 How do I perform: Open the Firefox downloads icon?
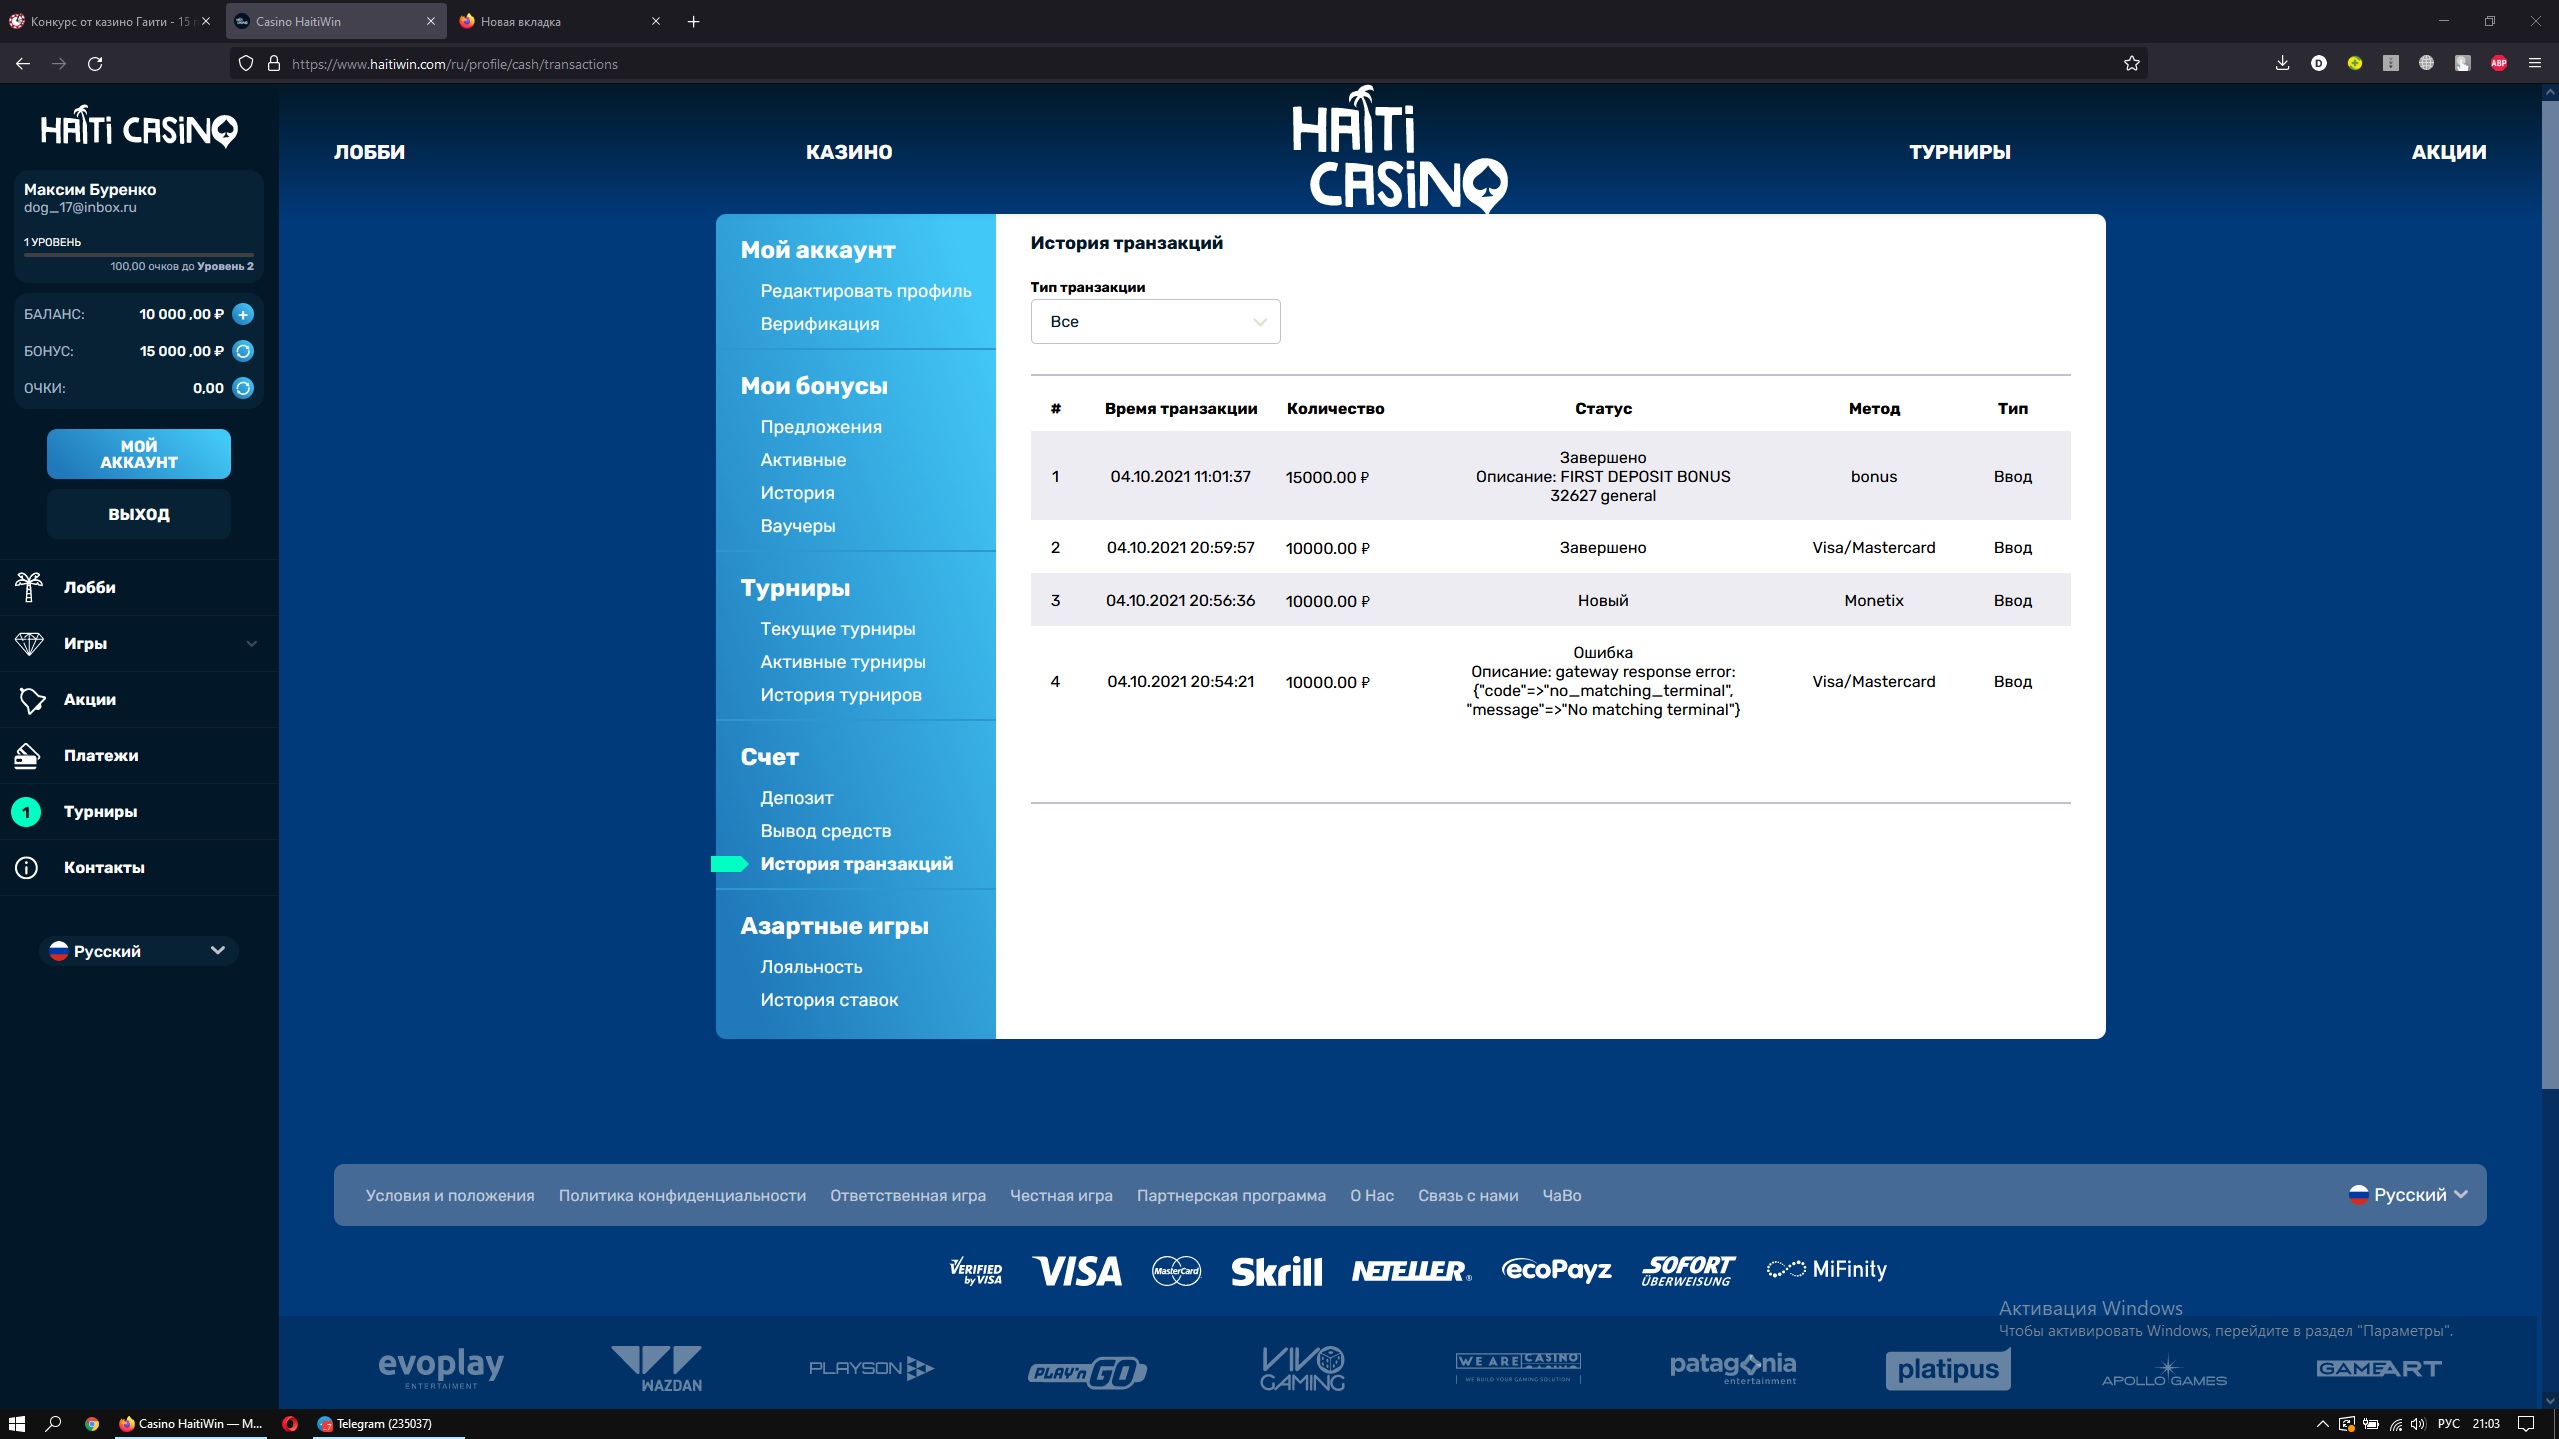click(2282, 64)
